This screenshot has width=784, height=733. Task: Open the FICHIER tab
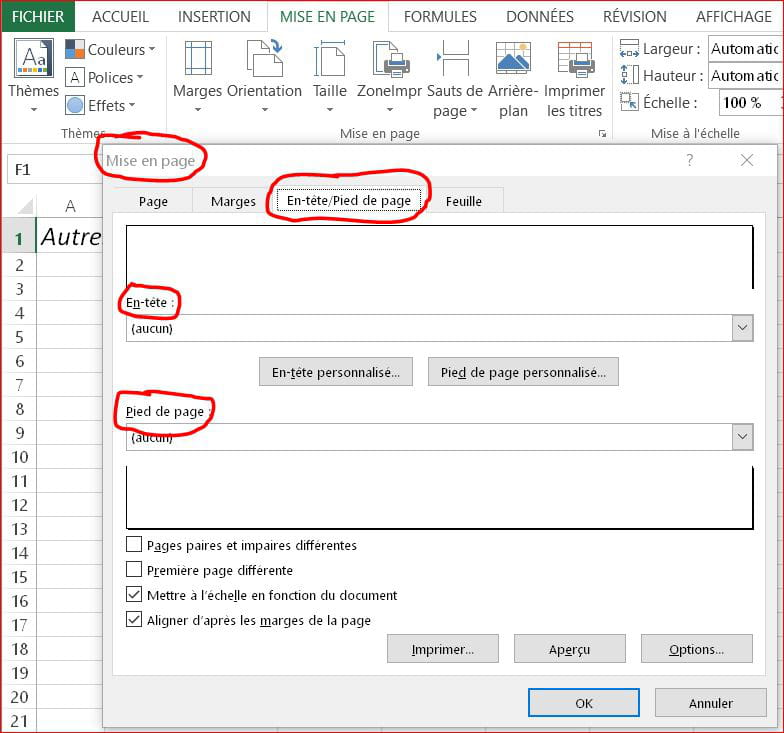[38, 16]
